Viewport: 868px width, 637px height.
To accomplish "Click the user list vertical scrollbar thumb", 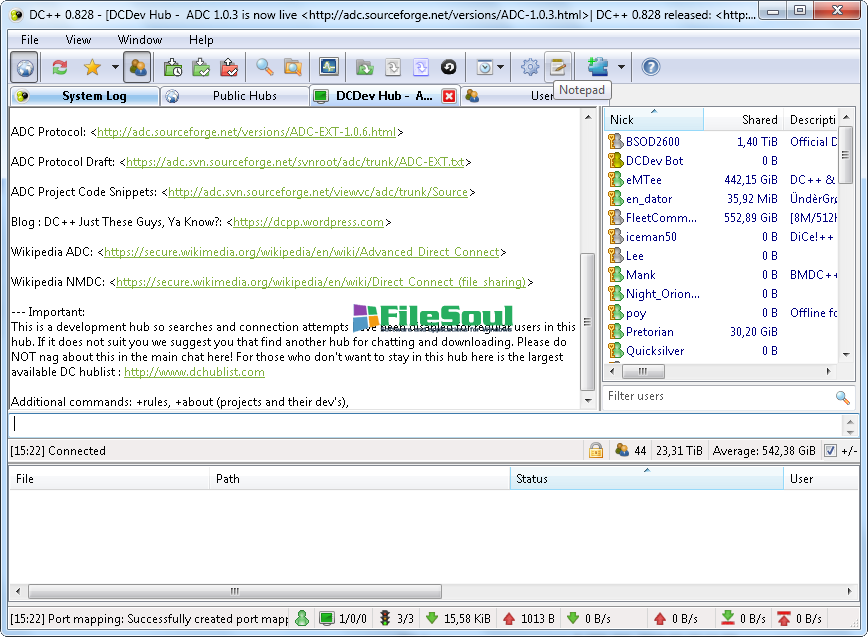I will 845,155.
